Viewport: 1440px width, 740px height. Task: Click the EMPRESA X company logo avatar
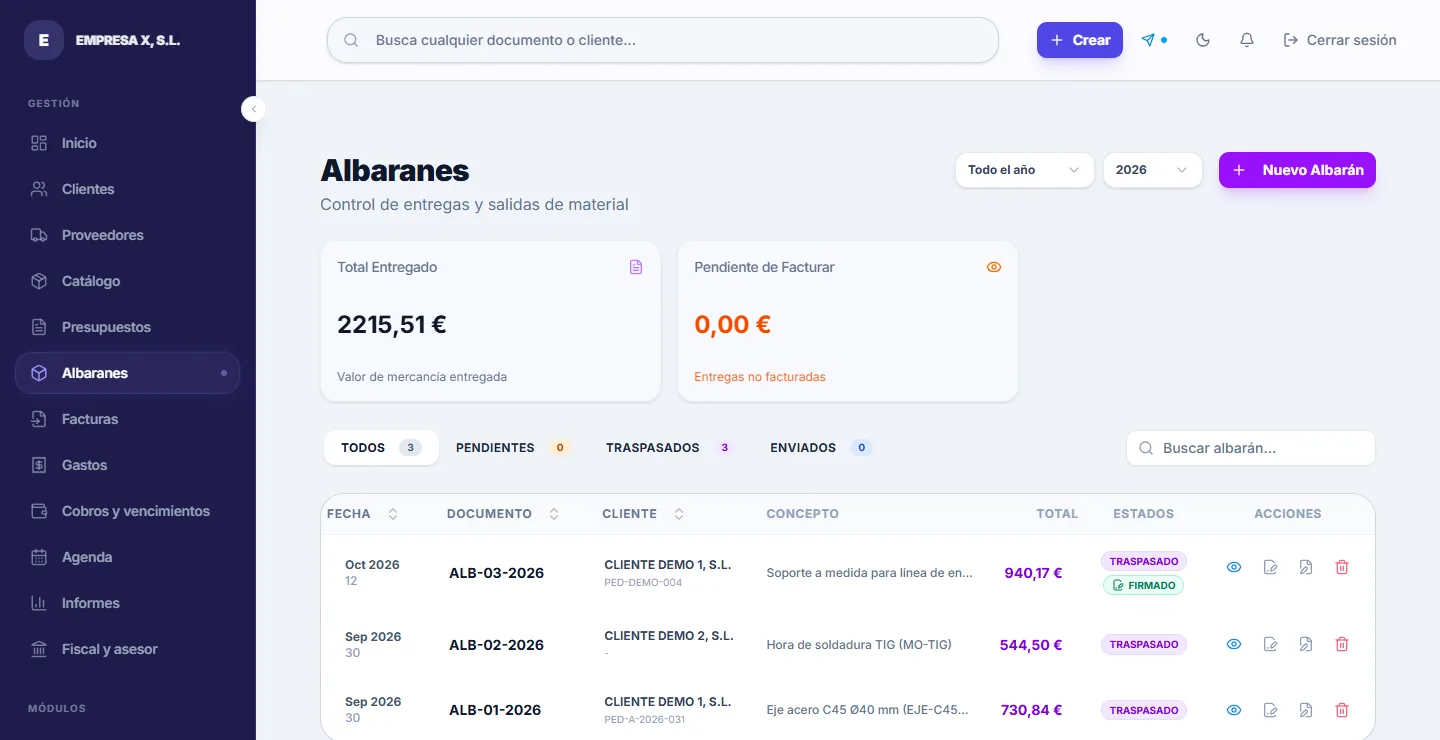click(43, 40)
